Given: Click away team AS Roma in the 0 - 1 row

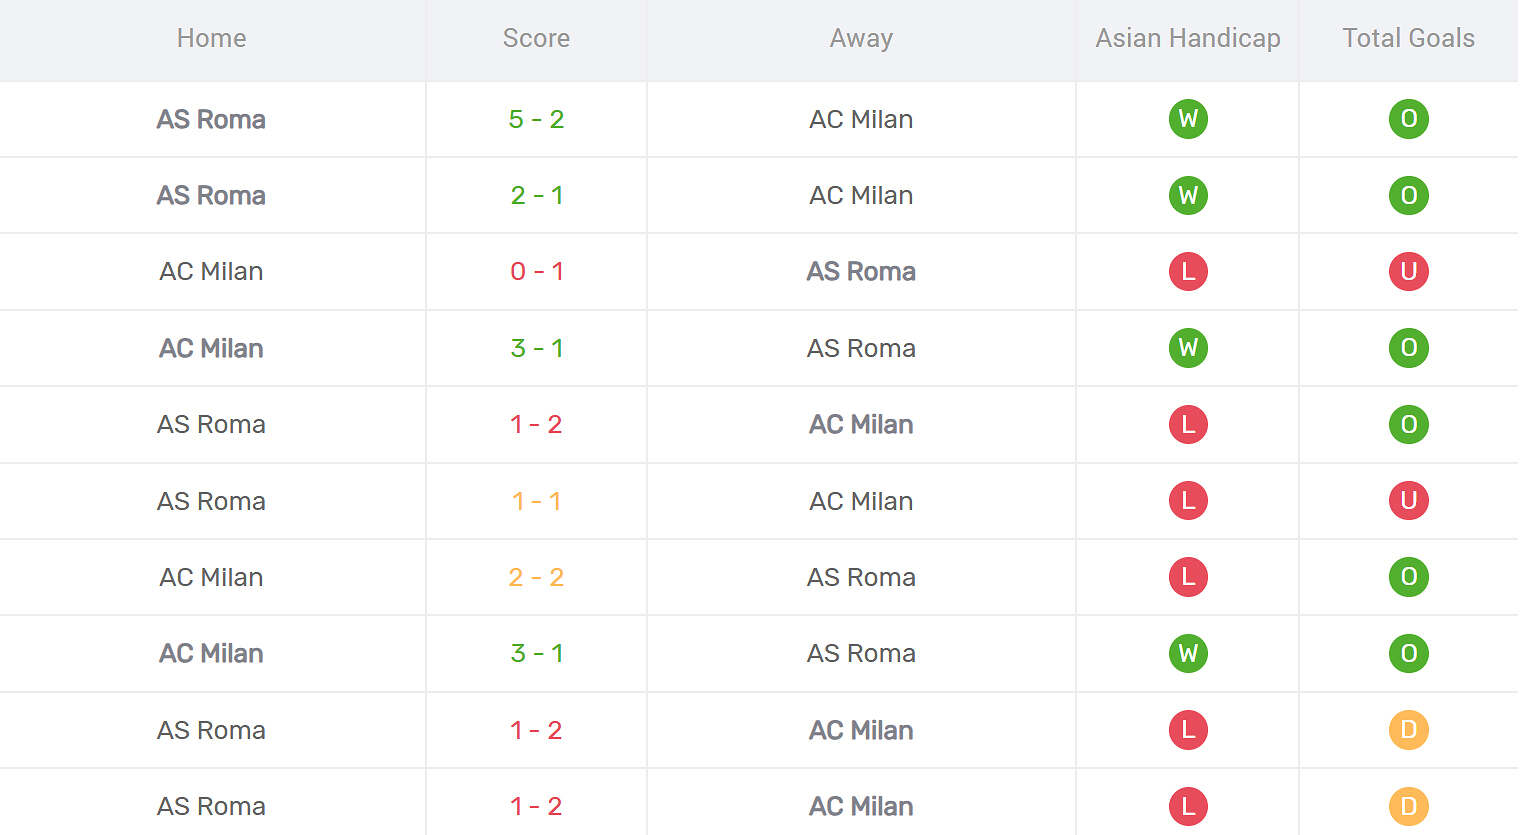Looking at the screenshot, I should [861, 271].
